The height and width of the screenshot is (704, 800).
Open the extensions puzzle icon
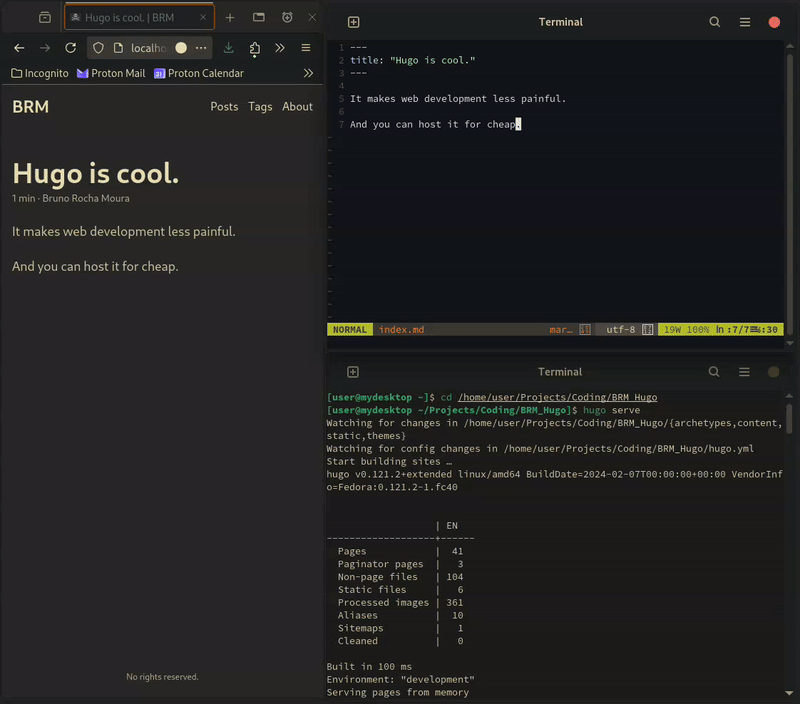point(255,48)
